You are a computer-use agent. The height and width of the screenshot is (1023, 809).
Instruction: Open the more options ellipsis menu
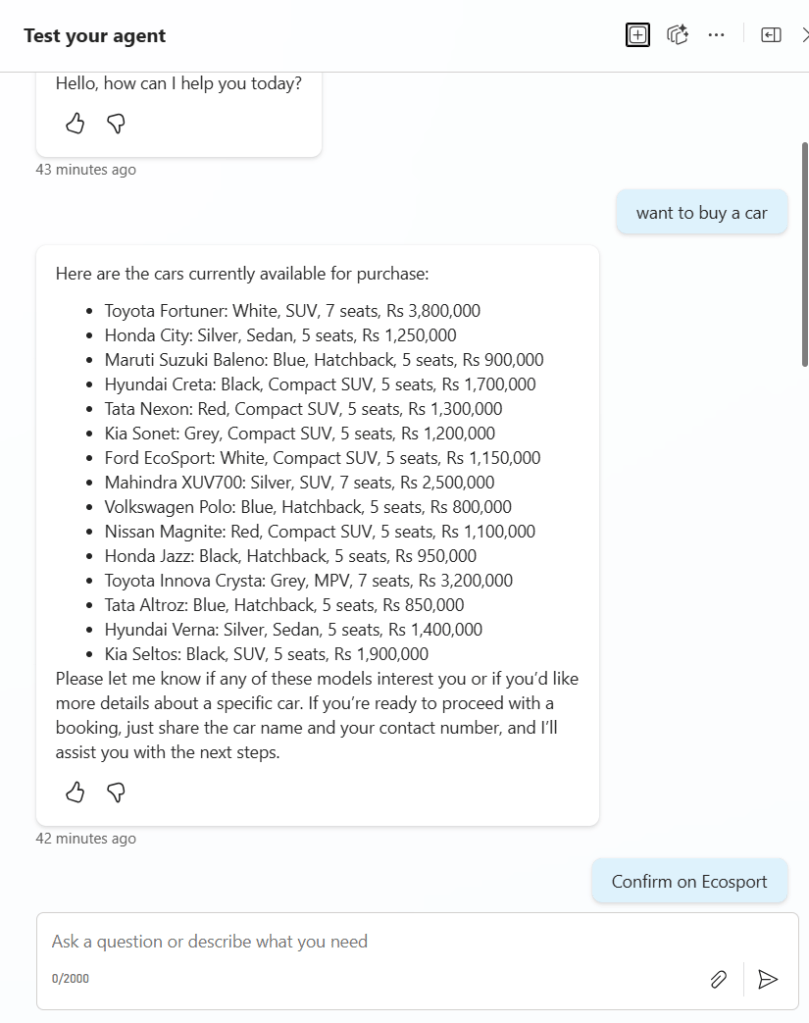[716, 35]
